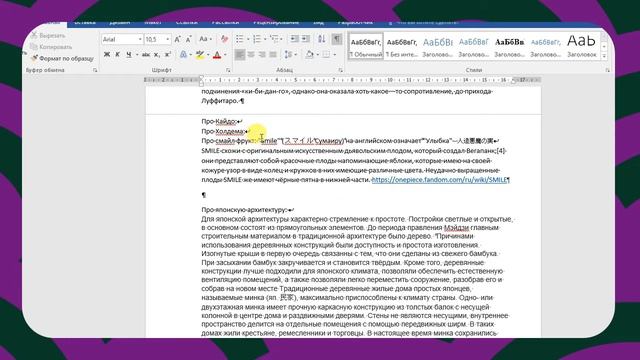Screen dimensions: 640x360
Task: Toggle strikethrough (abc) formatting
Action: pos(146,54)
